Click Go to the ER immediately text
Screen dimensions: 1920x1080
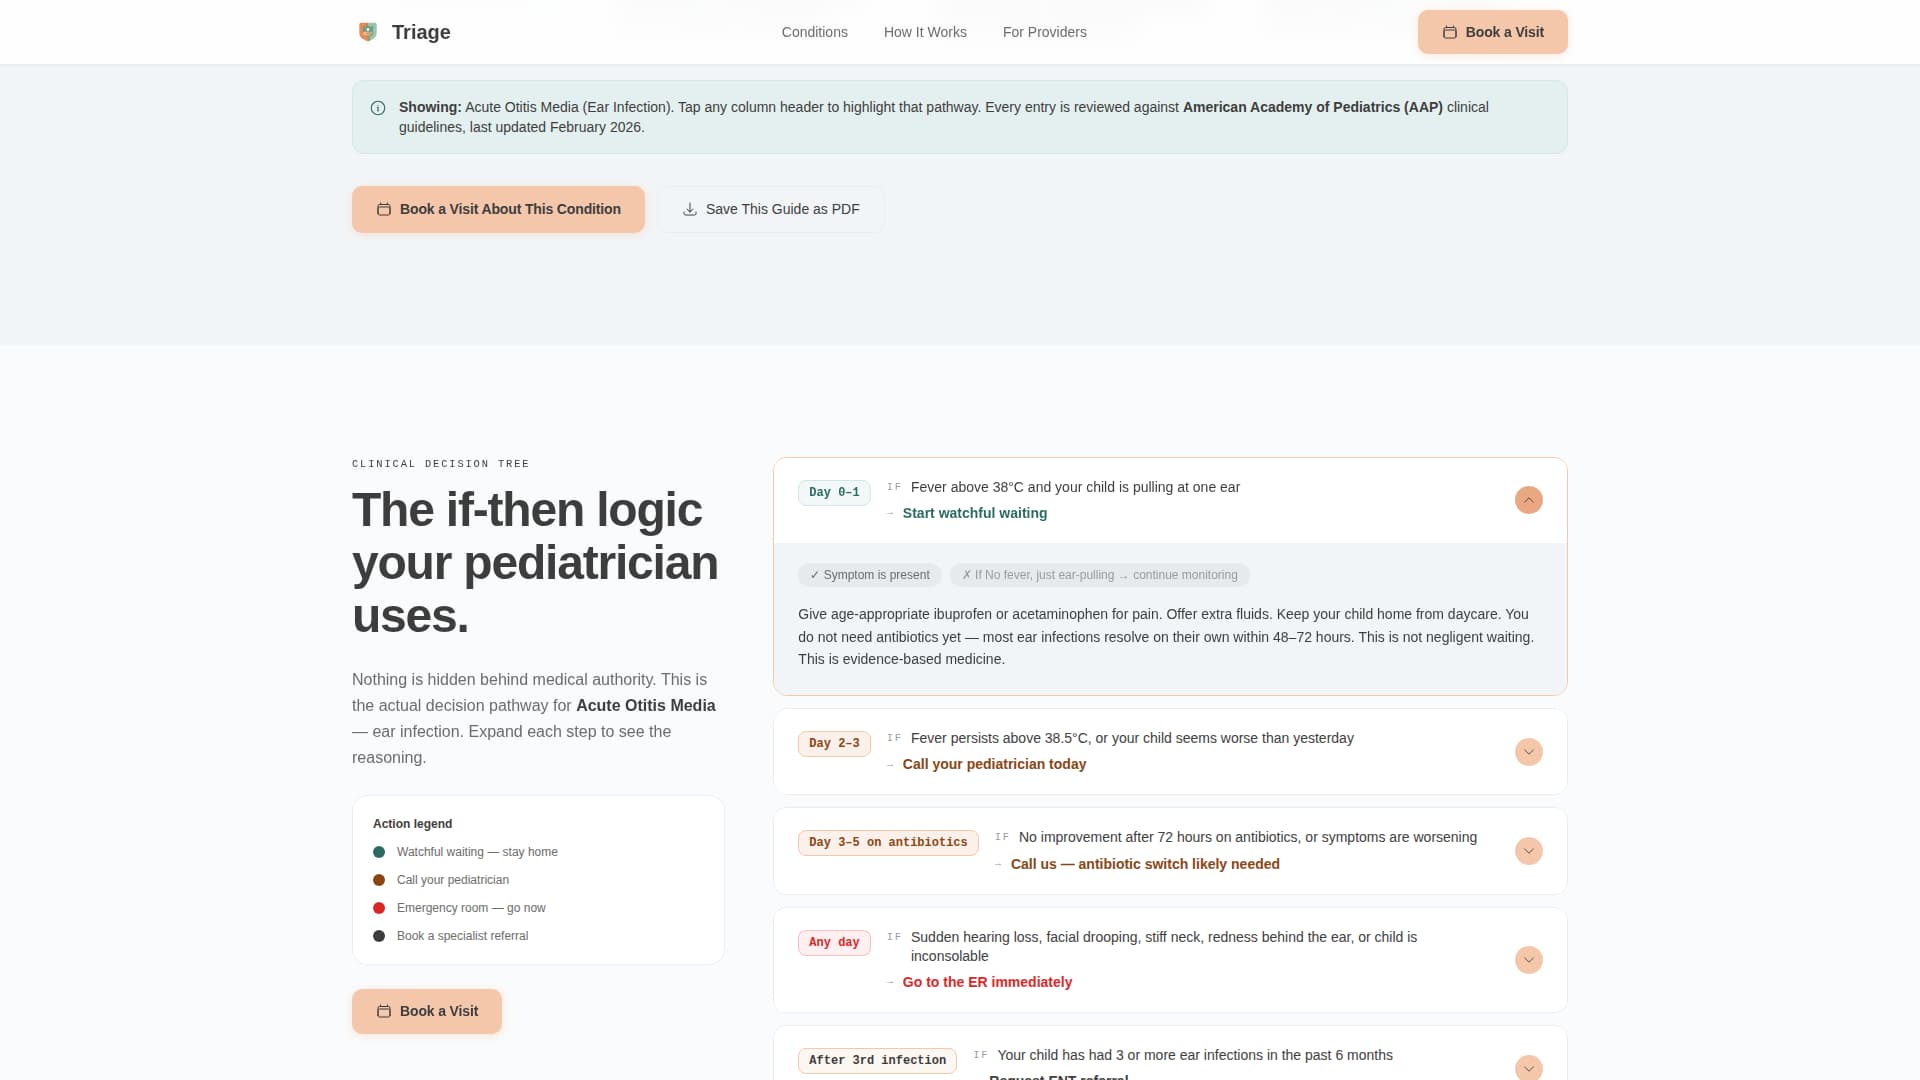coord(987,982)
